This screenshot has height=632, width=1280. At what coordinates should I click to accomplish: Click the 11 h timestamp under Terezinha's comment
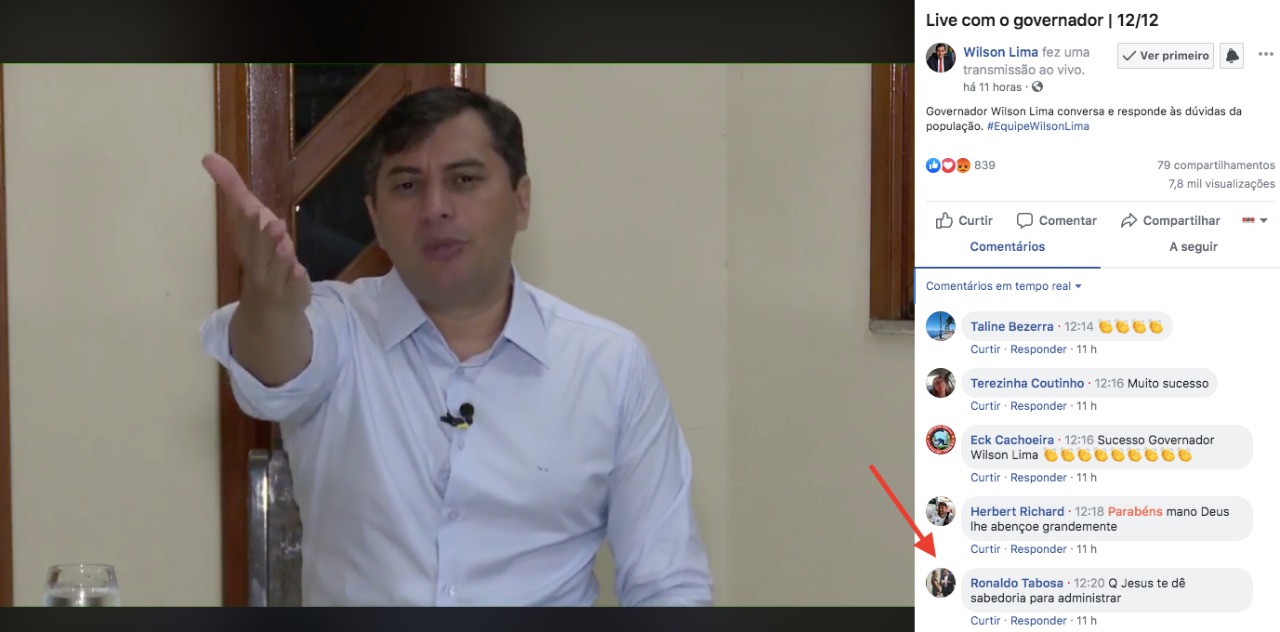coord(1086,406)
